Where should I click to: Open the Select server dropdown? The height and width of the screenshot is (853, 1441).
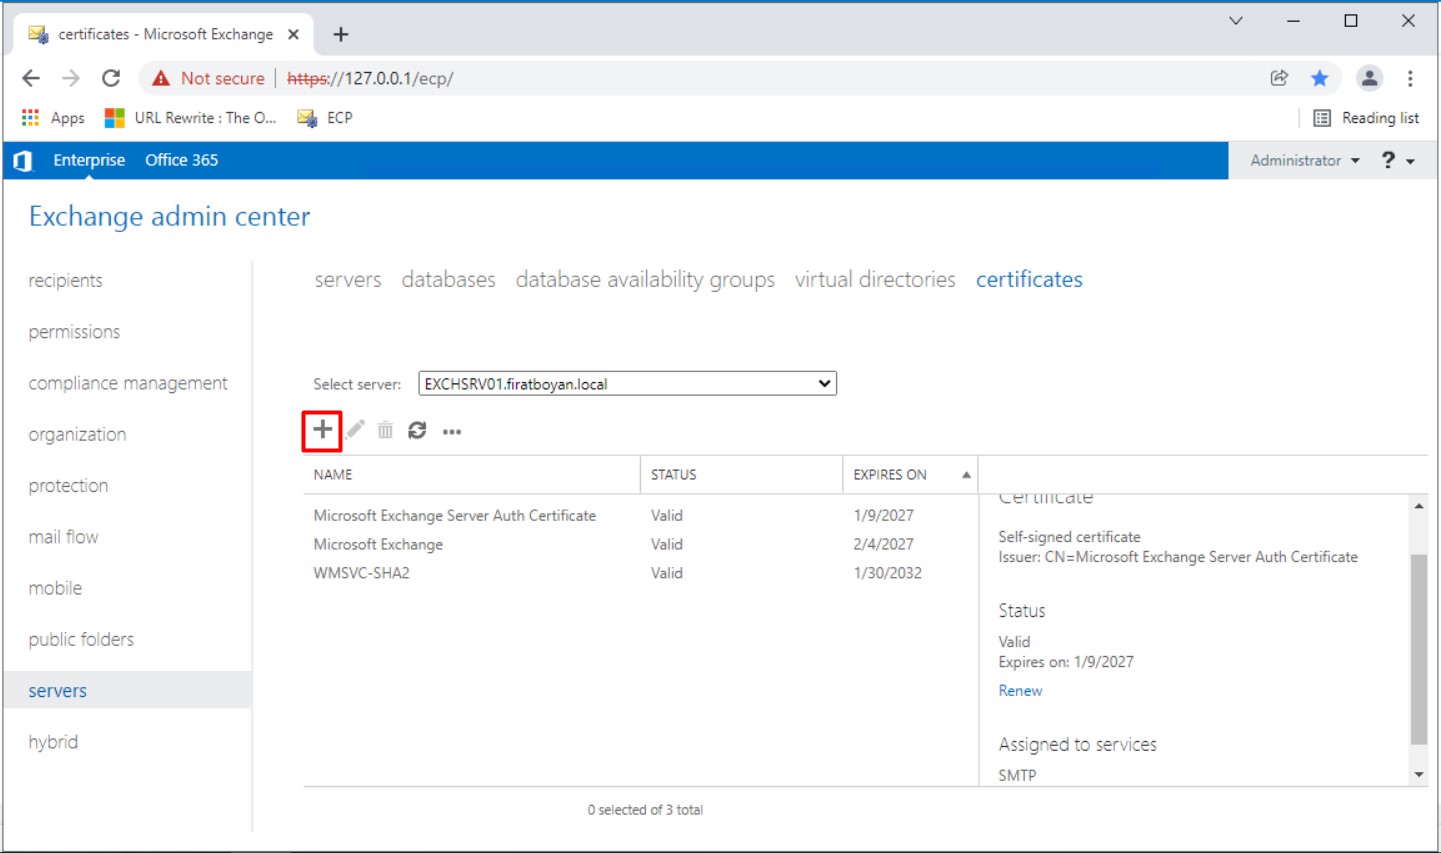627,384
